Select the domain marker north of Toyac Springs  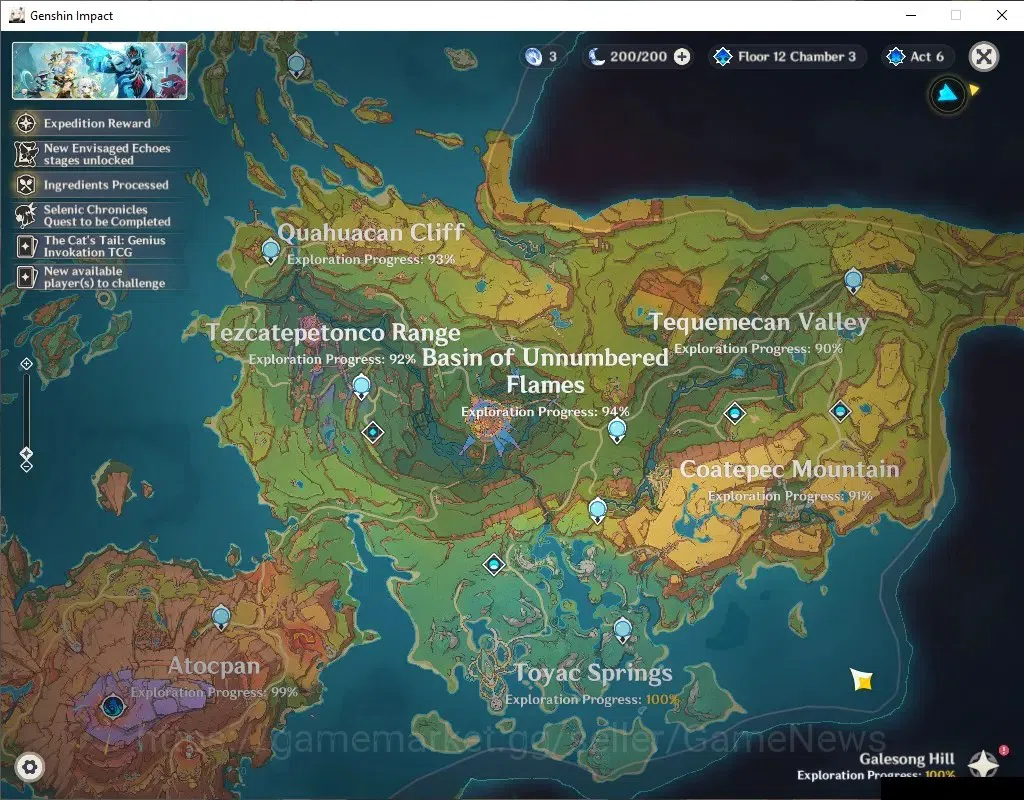(494, 564)
